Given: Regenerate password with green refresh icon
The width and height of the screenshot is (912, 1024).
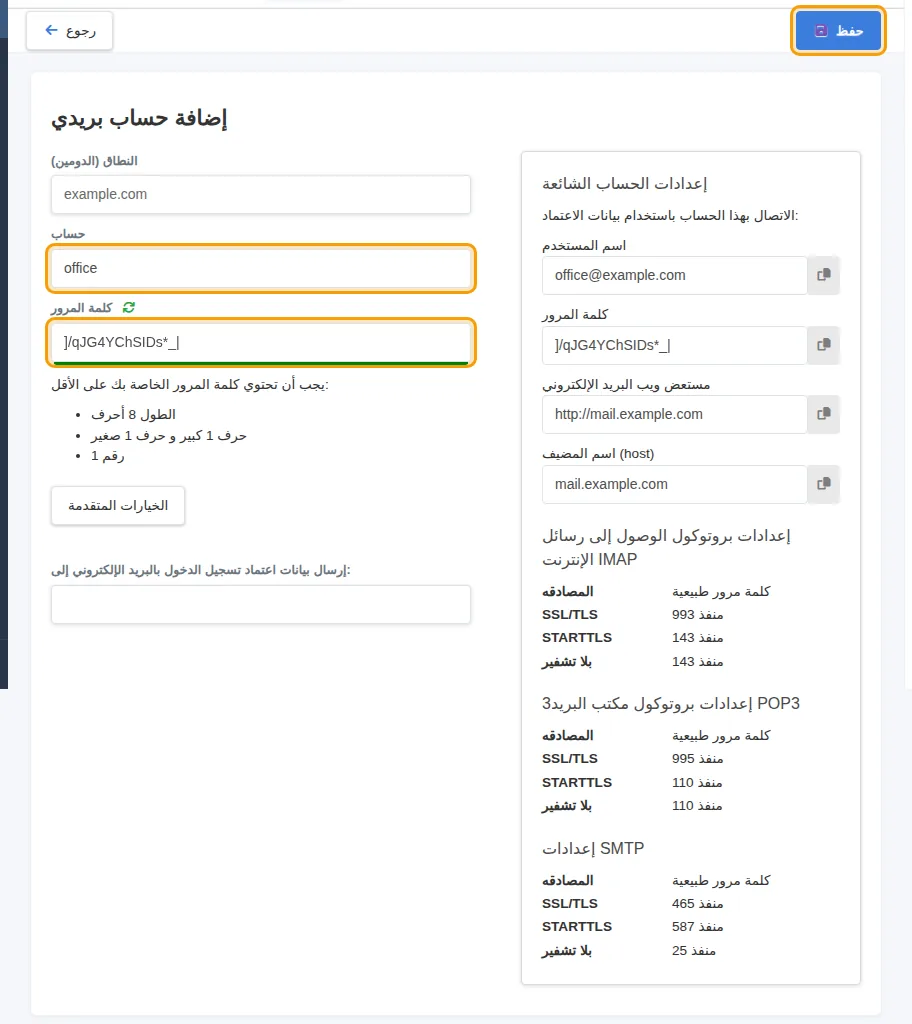Looking at the screenshot, I should click(129, 308).
